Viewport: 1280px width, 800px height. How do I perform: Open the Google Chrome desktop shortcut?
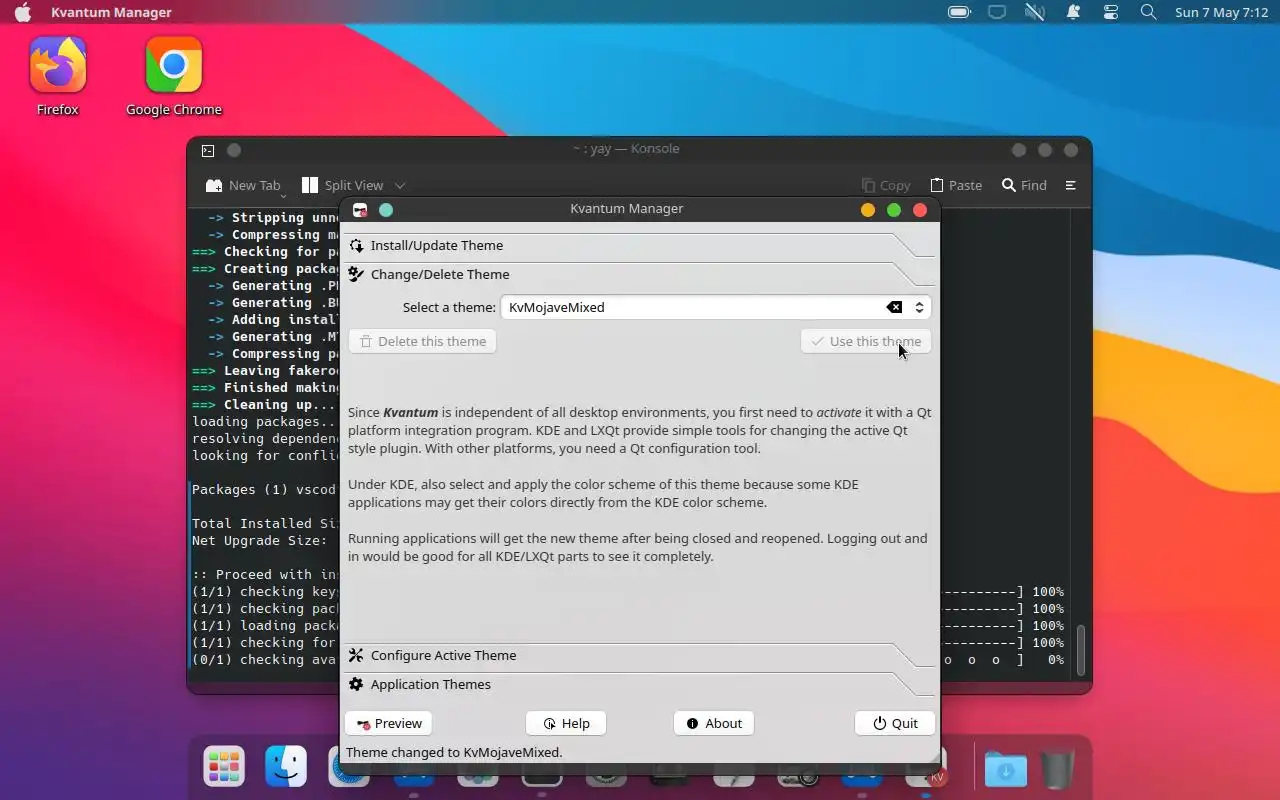click(x=174, y=76)
